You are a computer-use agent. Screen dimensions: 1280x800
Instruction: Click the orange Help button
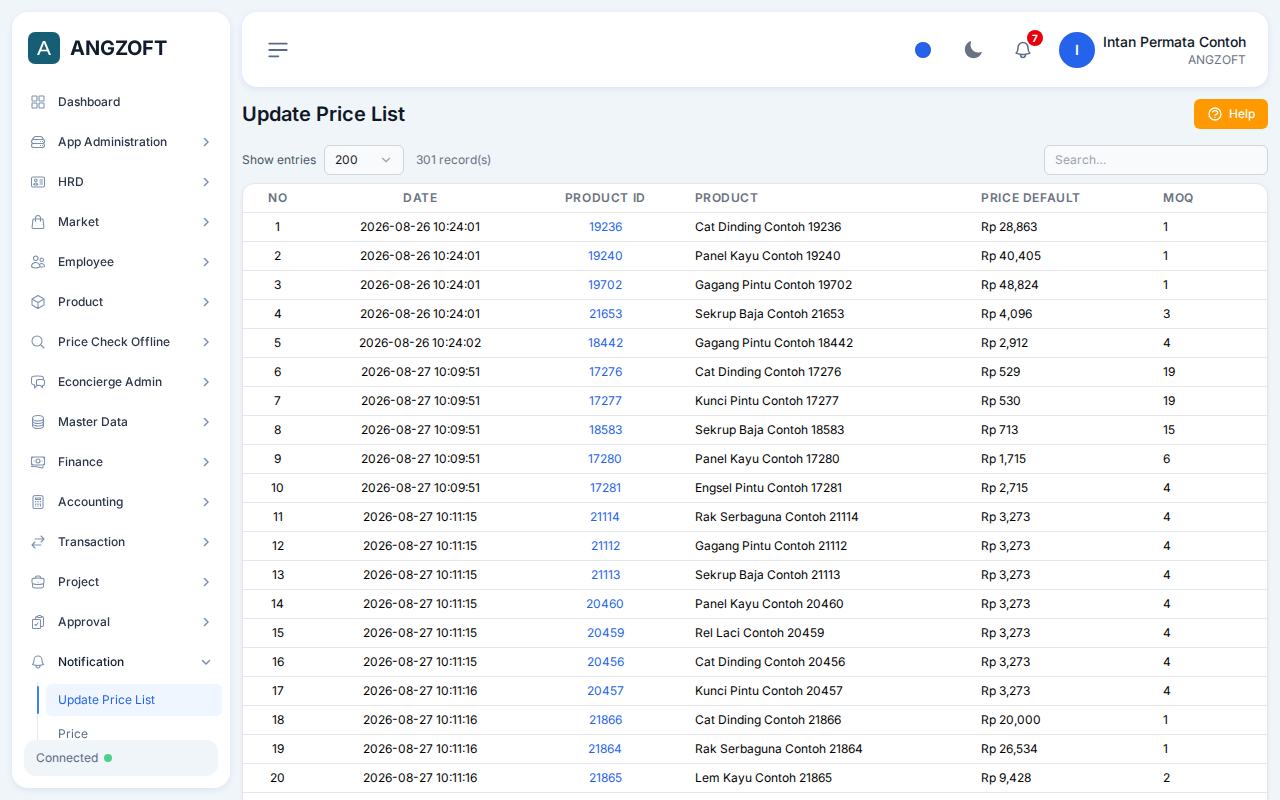(x=1231, y=114)
